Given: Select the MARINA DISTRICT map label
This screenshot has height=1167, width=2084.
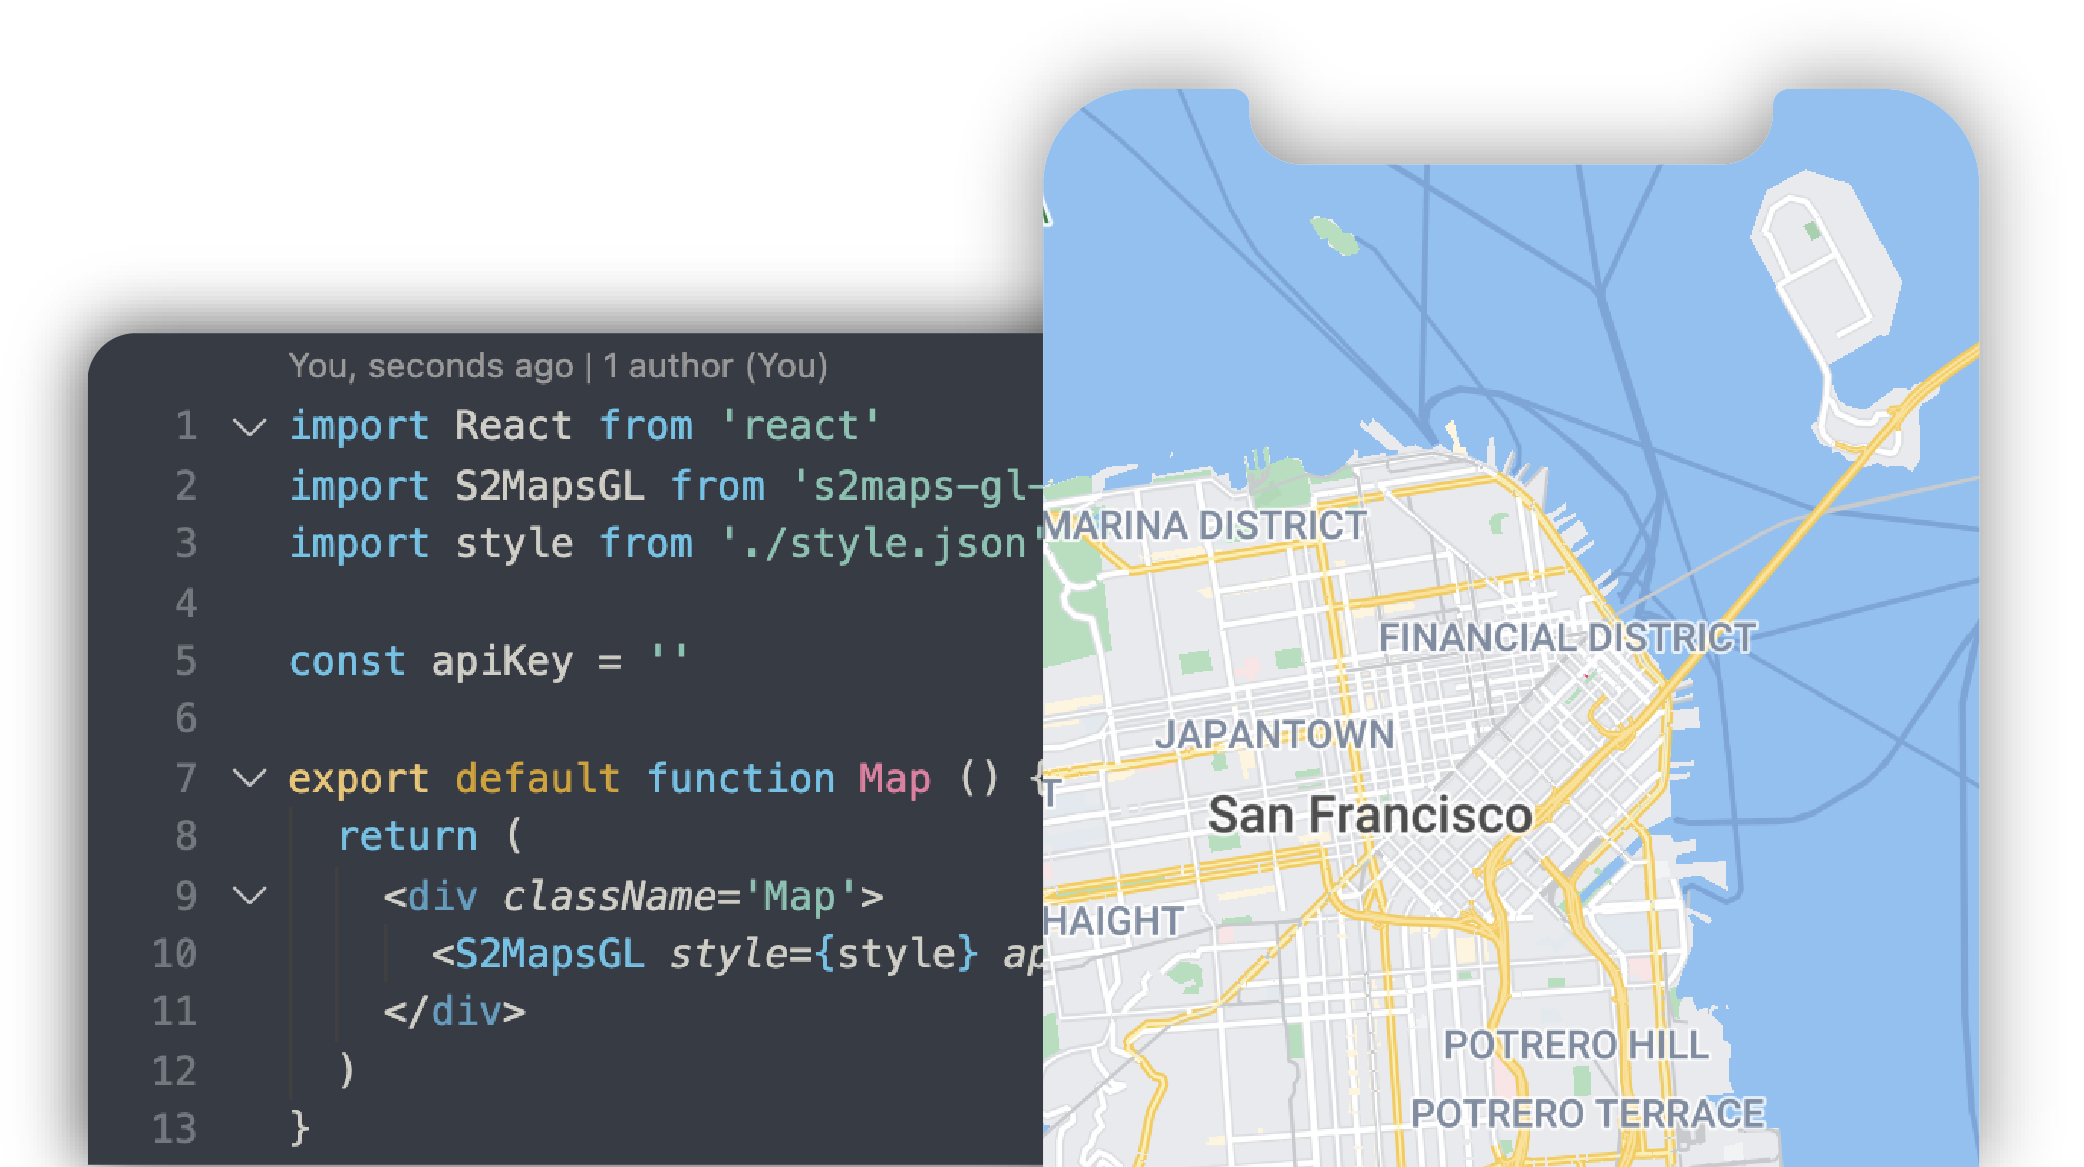Looking at the screenshot, I should (1203, 524).
